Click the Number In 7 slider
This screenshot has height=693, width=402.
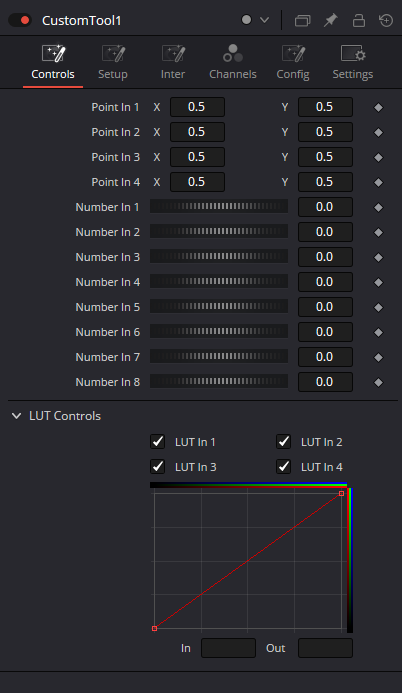219,356
